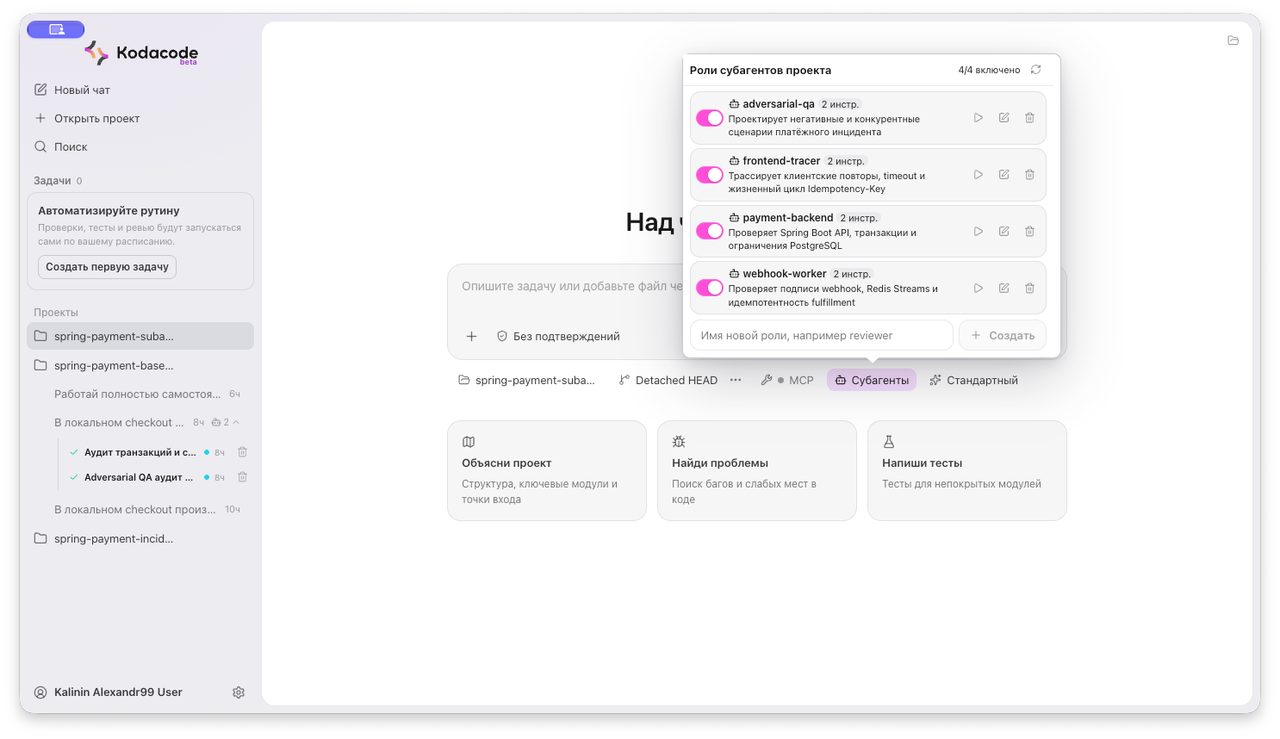Delete the Adversarial QA audit chat
Viewport: 1280px width, 739px height.
pyautogui.click(x=242, y=477)
